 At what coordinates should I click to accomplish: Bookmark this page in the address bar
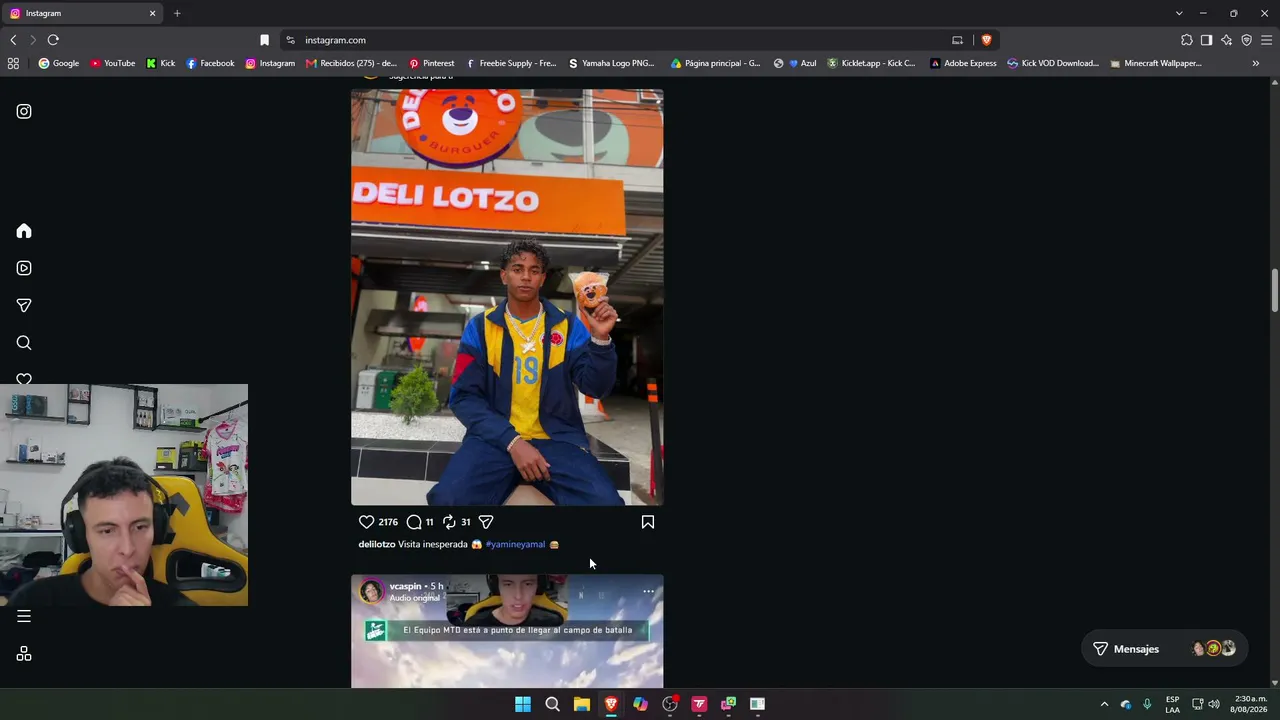pos(264,40)
